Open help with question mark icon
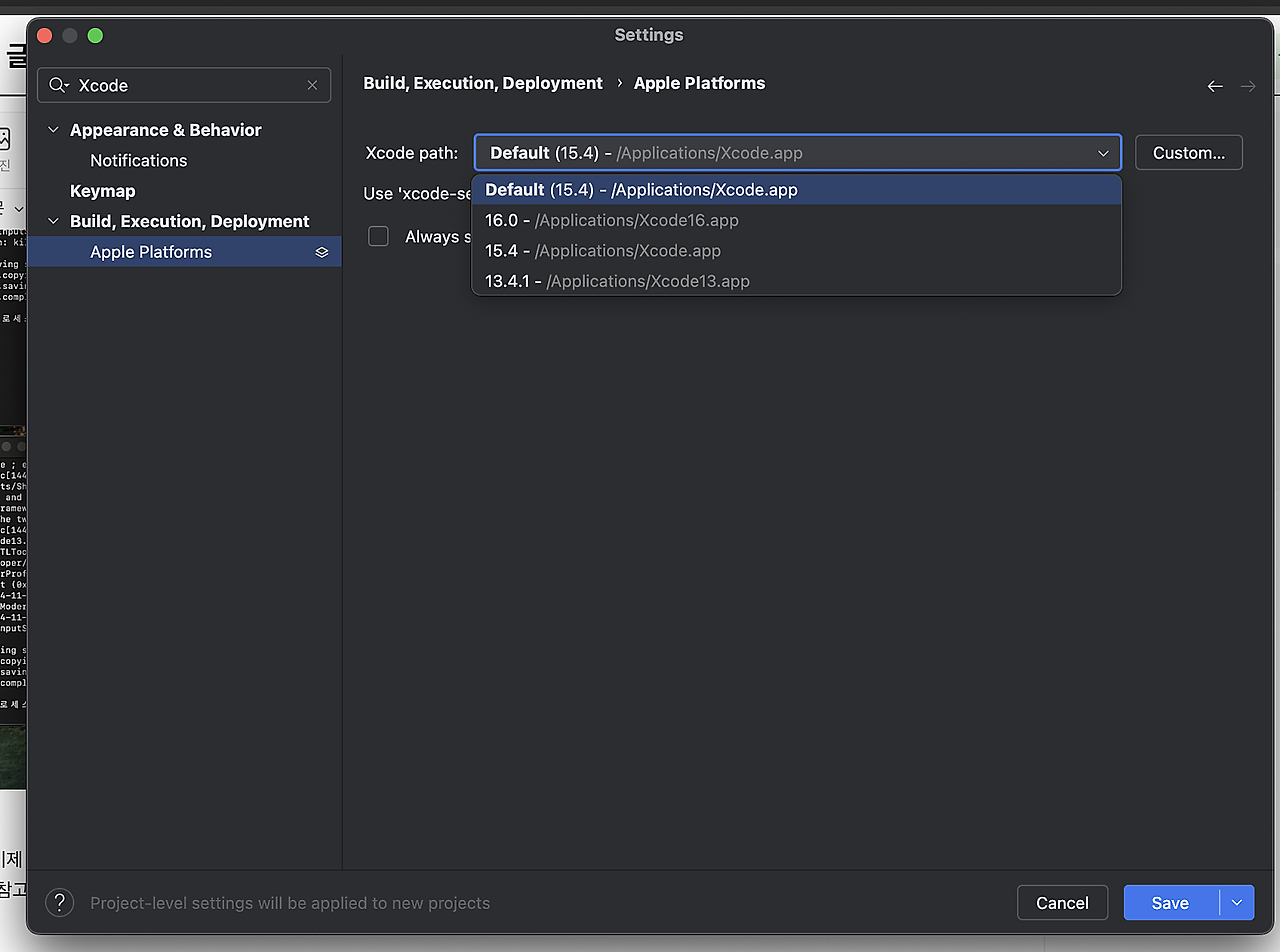This screenshot has height=952, width=1280. point(60,903)
